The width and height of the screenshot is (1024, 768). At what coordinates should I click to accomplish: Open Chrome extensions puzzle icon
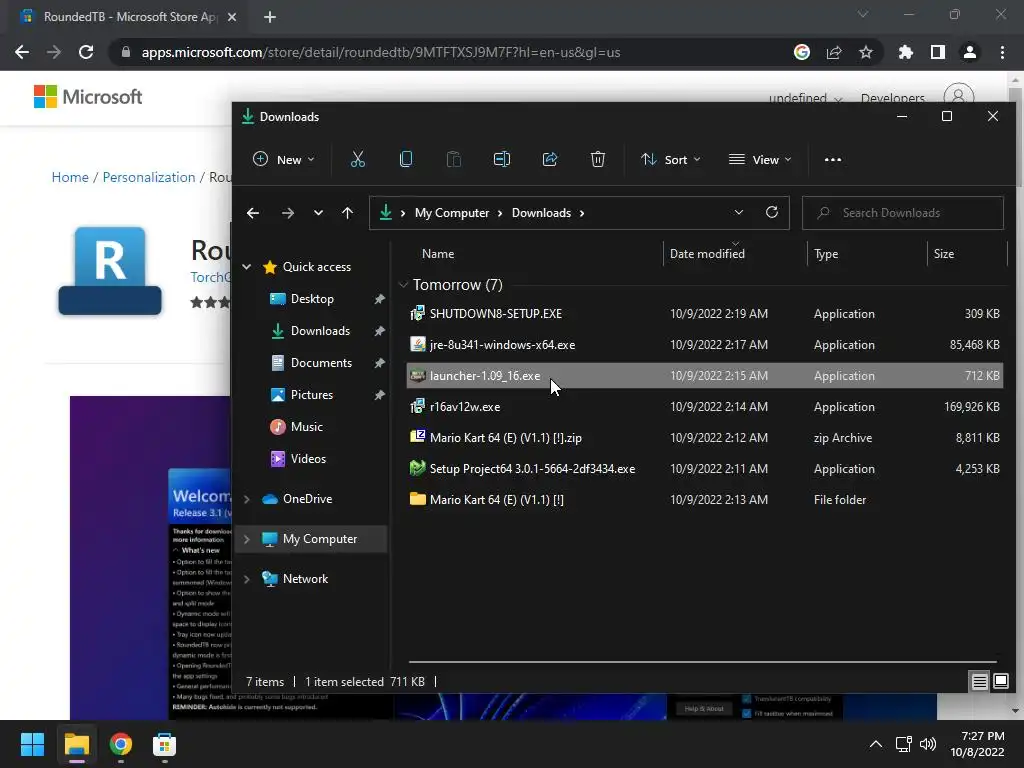pyautogui.click(x=906, y=52)
